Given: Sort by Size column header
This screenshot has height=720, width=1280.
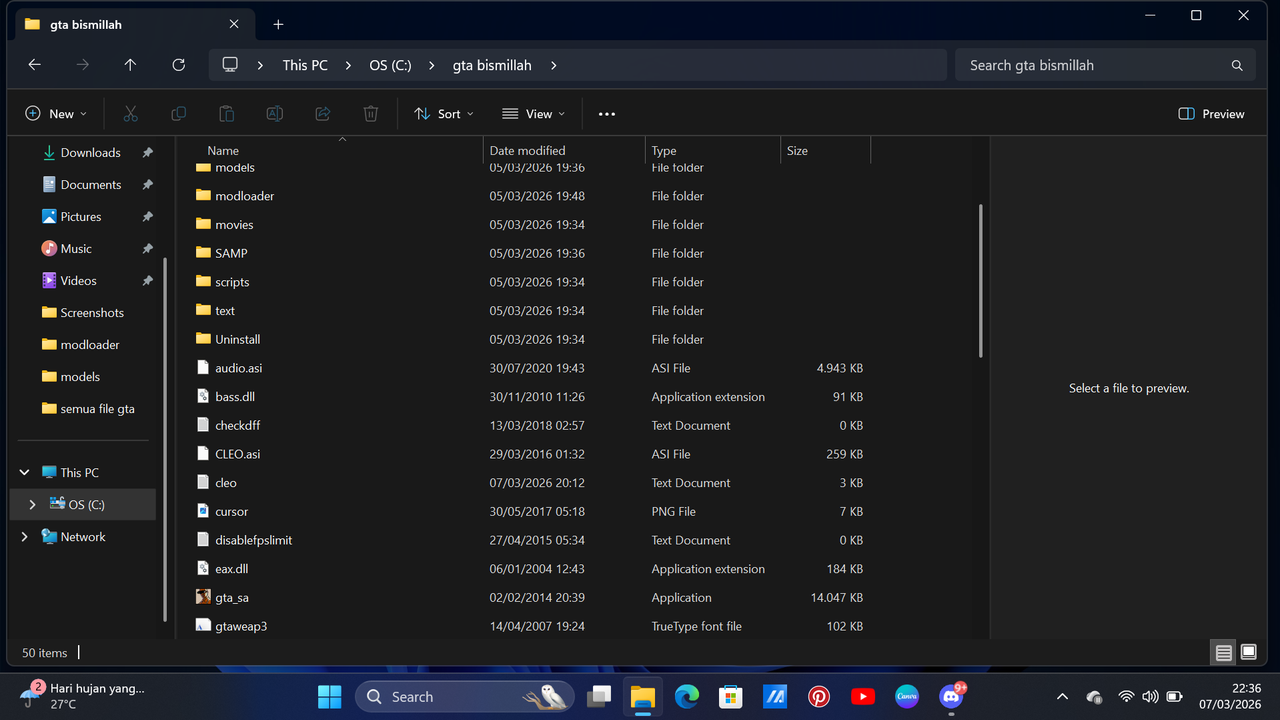Looking at the screenshot, I should tap(826, 150).
